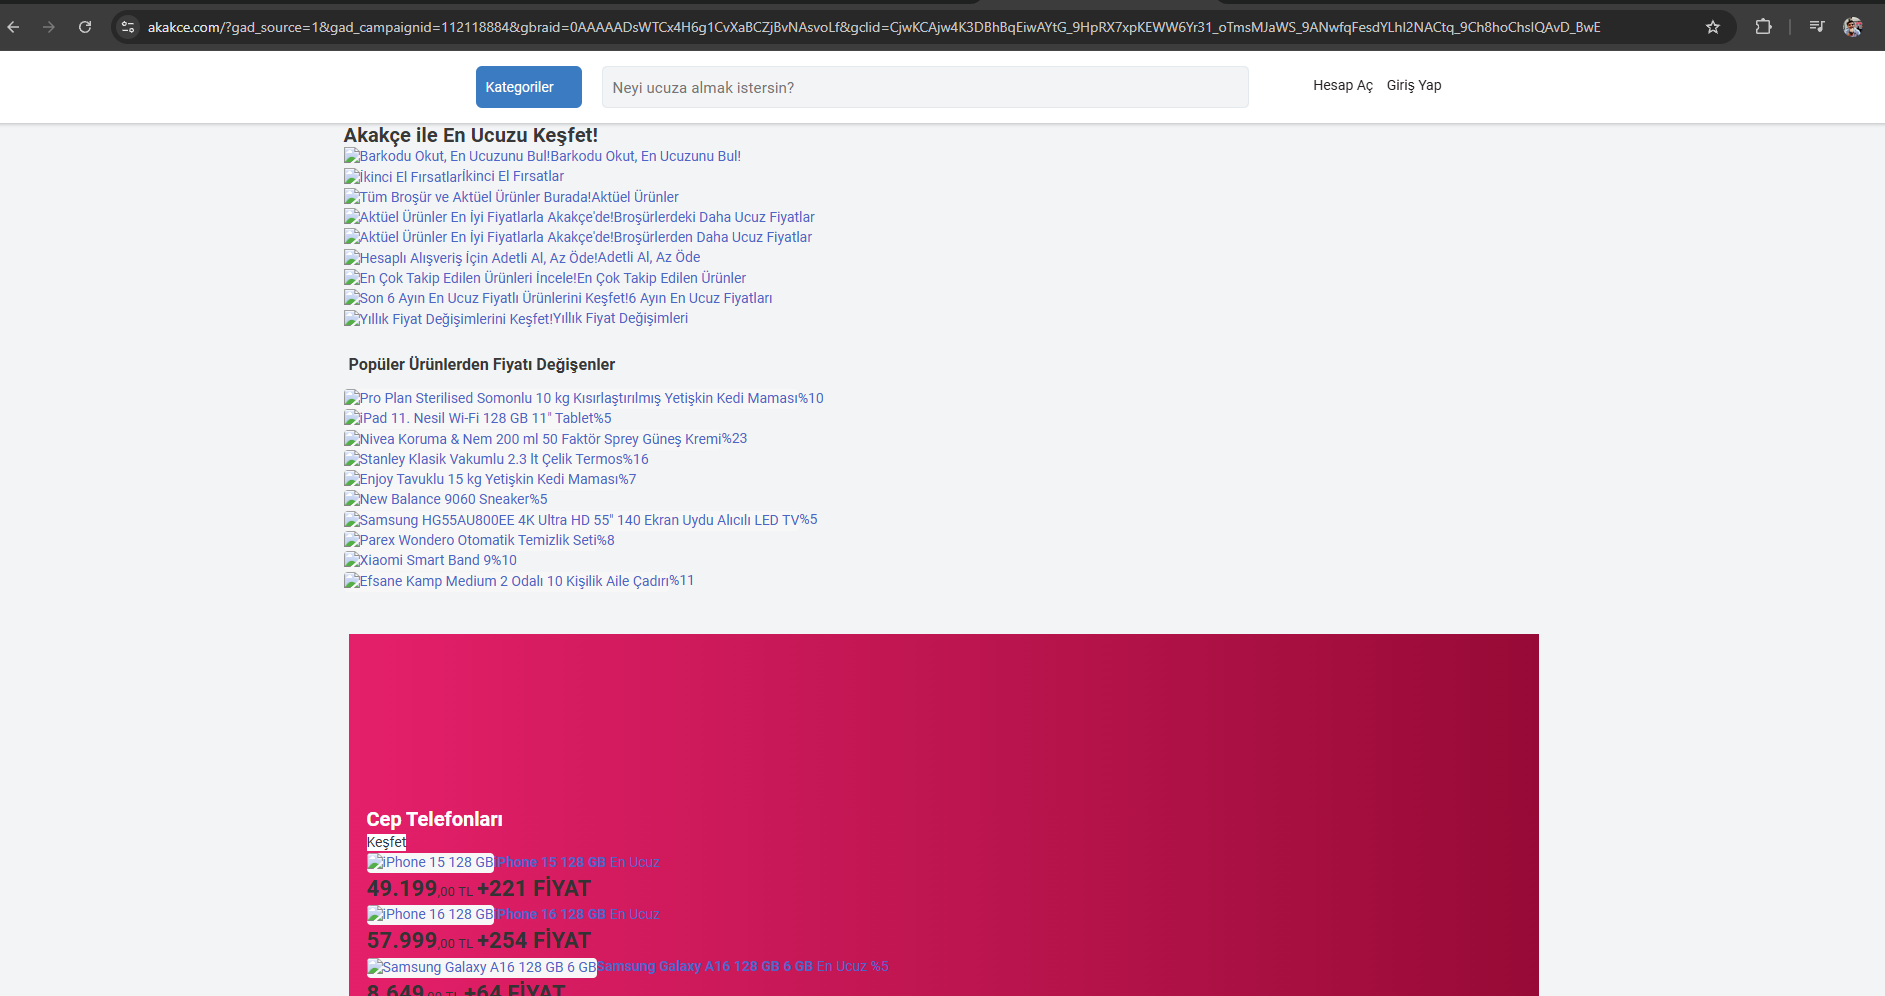
Task: Open the Kategoriler button
Action: pyautogui.click(x=529, y=87)
